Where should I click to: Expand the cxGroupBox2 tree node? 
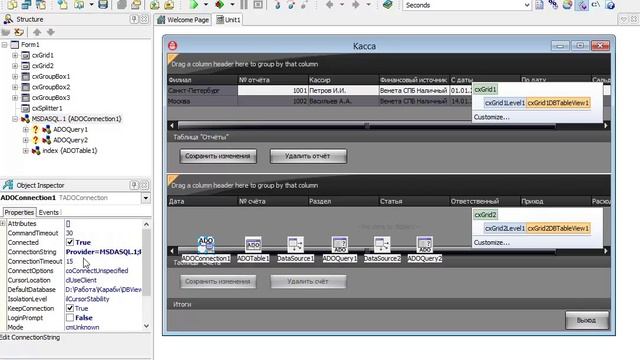tap(15, 87)
